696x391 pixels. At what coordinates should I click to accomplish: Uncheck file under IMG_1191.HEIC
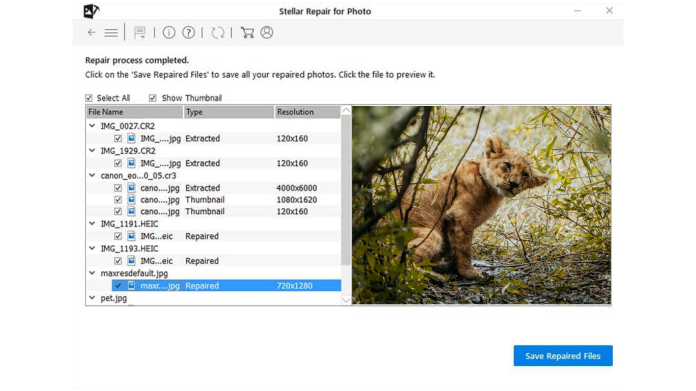coord(118,236)
